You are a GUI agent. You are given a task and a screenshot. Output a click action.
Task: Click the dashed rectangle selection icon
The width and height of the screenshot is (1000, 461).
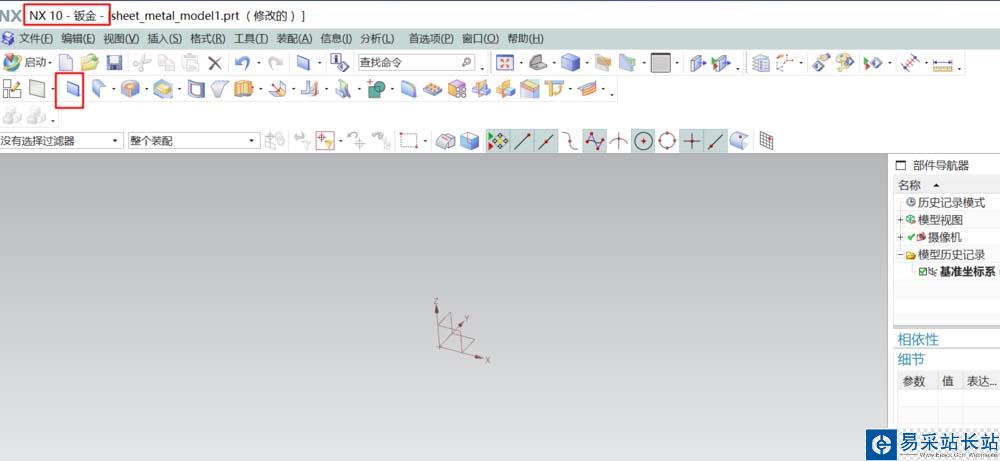point(408,140)
